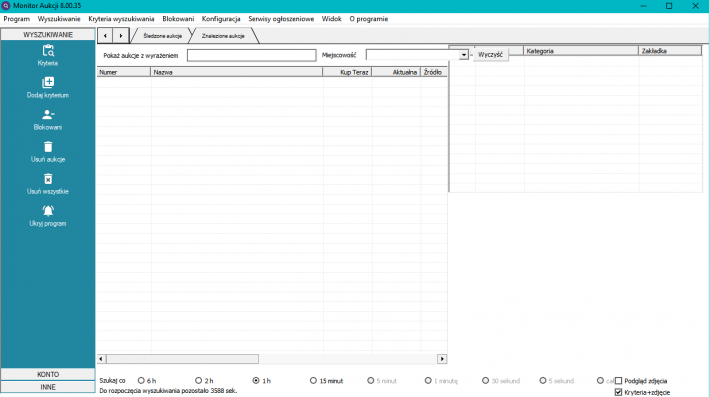Click the Usuń aukcje trash icon

point(48,147)
